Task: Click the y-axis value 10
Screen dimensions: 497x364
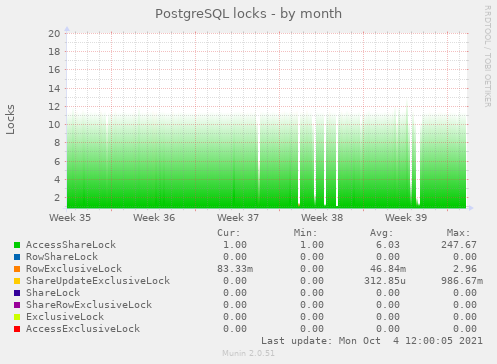Action: click(x=54, y=125)
